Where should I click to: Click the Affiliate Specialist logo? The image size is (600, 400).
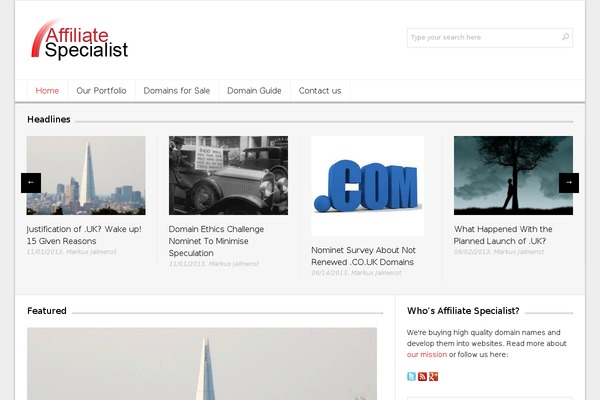coord(79,40)
